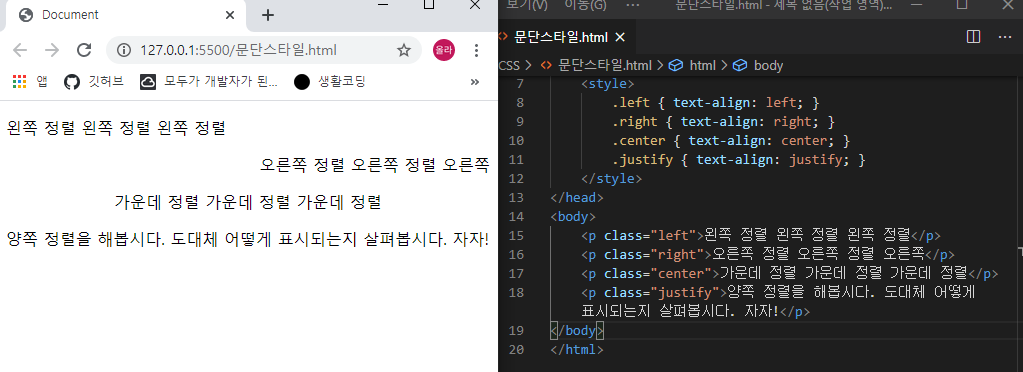Open the 모두가 개발자가 된... bookmark
1023x372 pixels.
[209, 82]
